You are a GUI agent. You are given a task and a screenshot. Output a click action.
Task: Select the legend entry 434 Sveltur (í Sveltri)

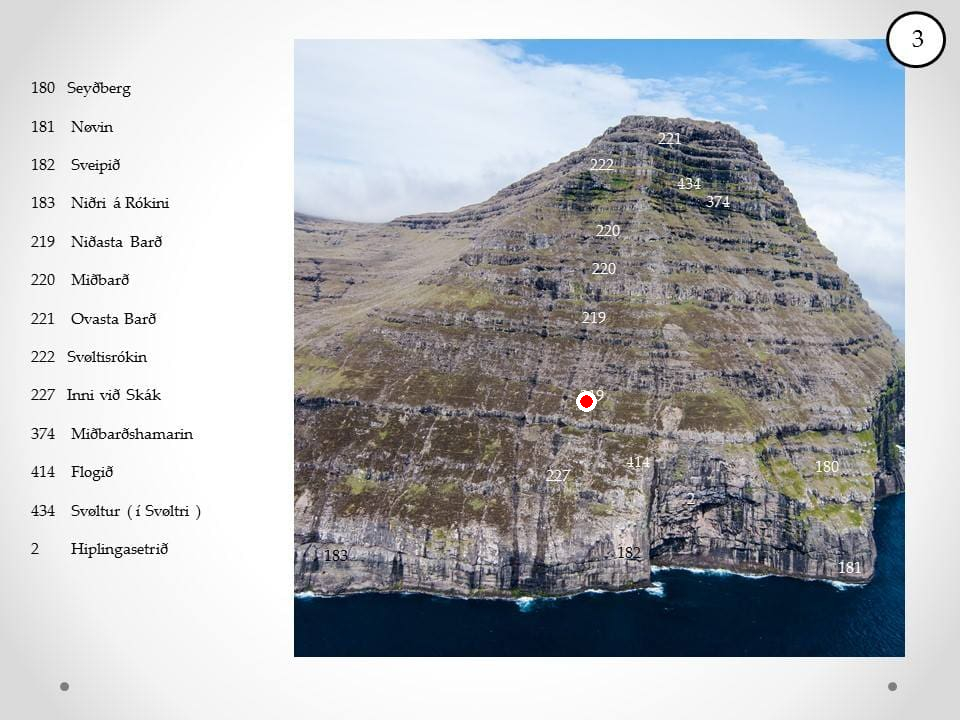click(x=116, y=511)
